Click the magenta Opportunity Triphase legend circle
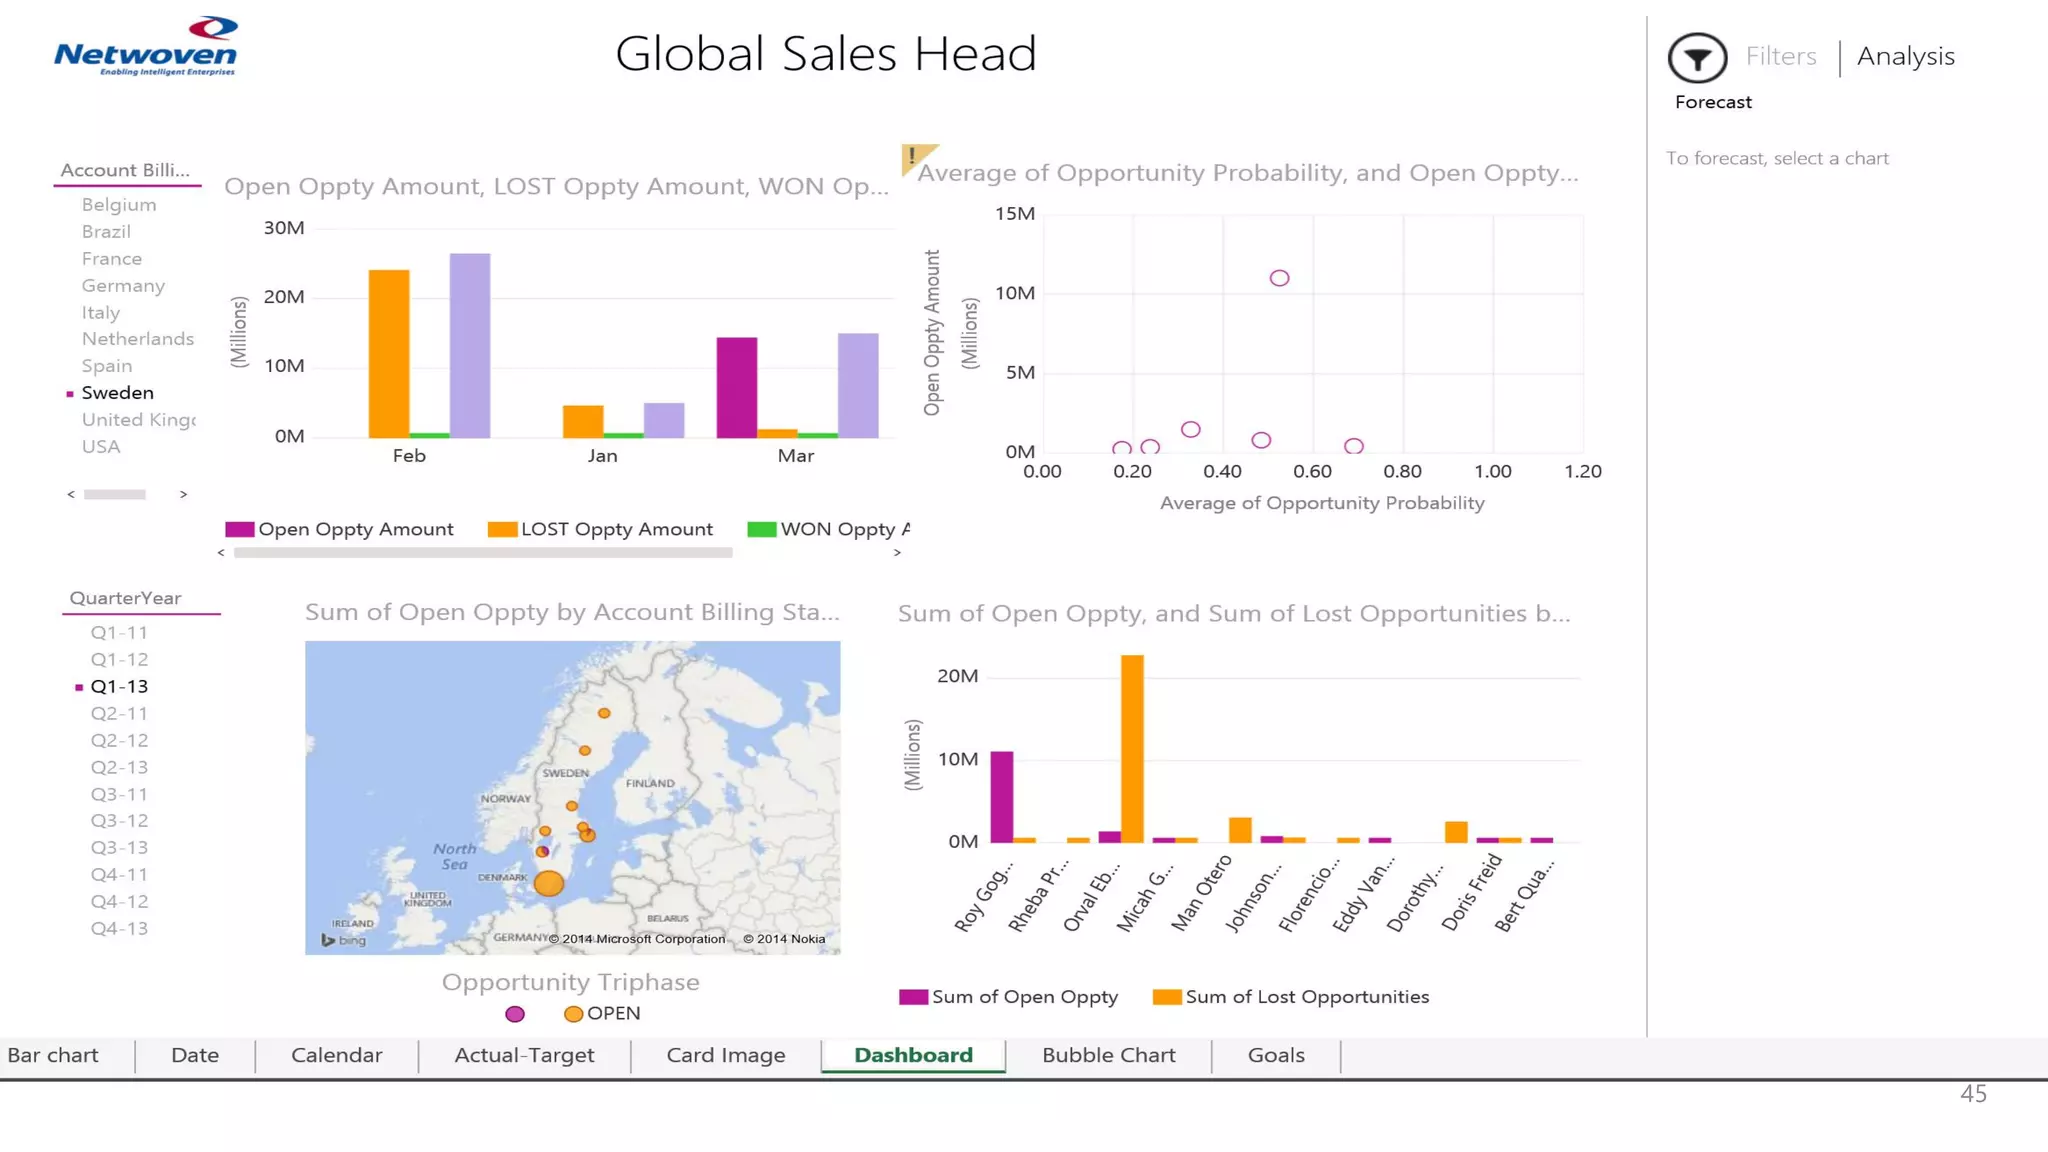This screenshot has width=2048, height=1152. tap(515, 1014)
